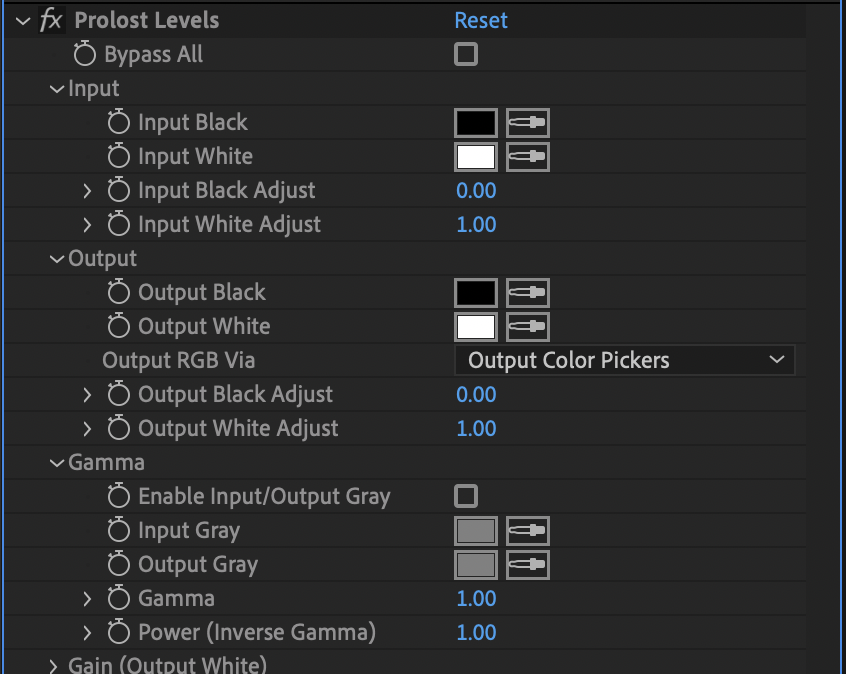Click the Enable Input/Output Gray stopwatch

tap(119, 496)
